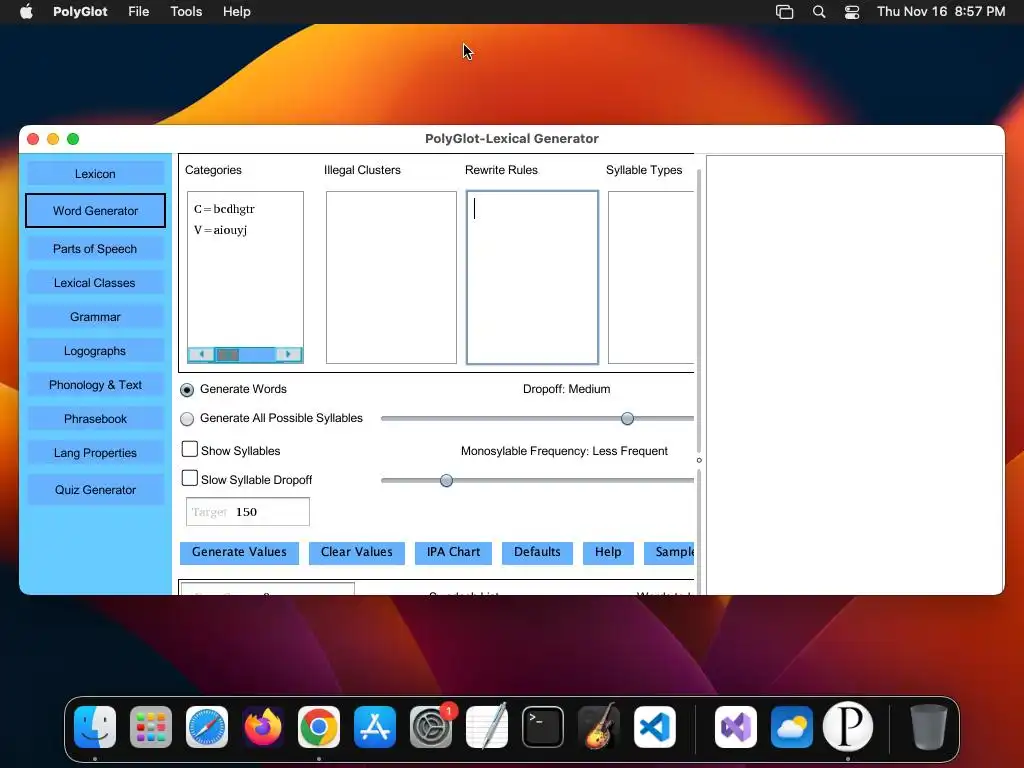Open the Grammar section

point(95,317)
